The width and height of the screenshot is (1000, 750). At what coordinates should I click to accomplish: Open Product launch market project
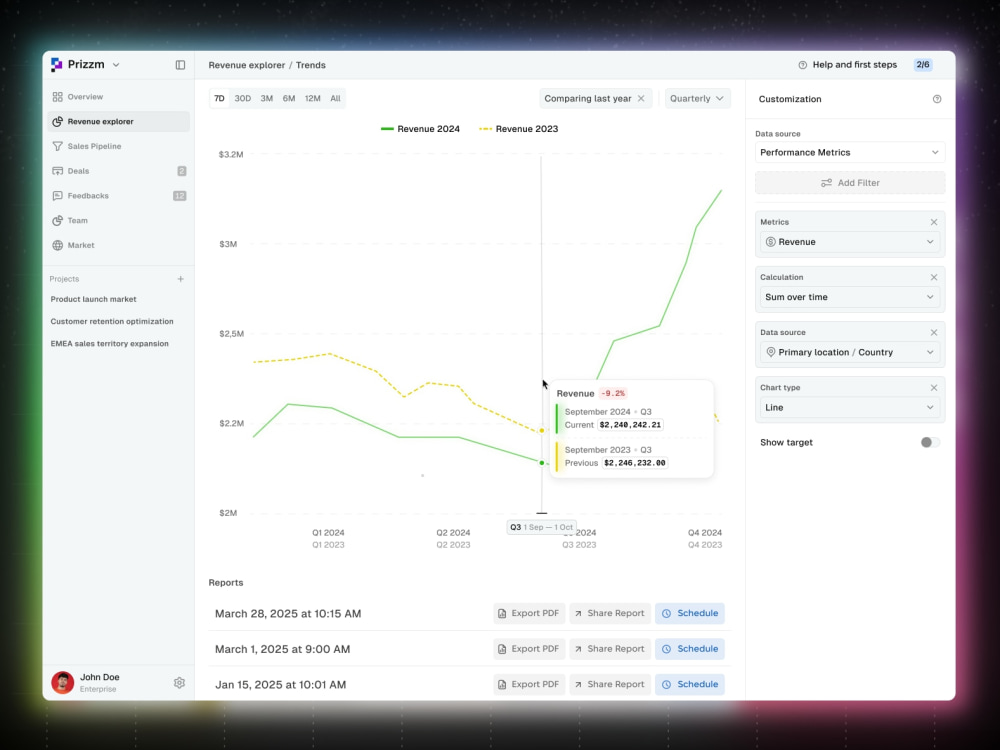[x=94, y=299]
